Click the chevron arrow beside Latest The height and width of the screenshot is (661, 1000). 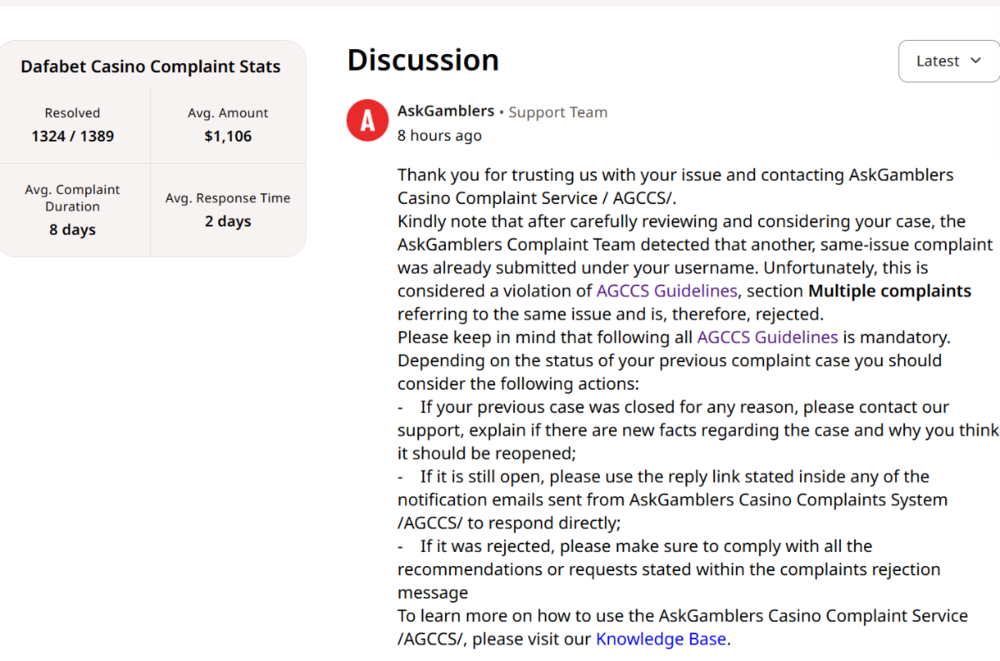[x=976, y=61]
